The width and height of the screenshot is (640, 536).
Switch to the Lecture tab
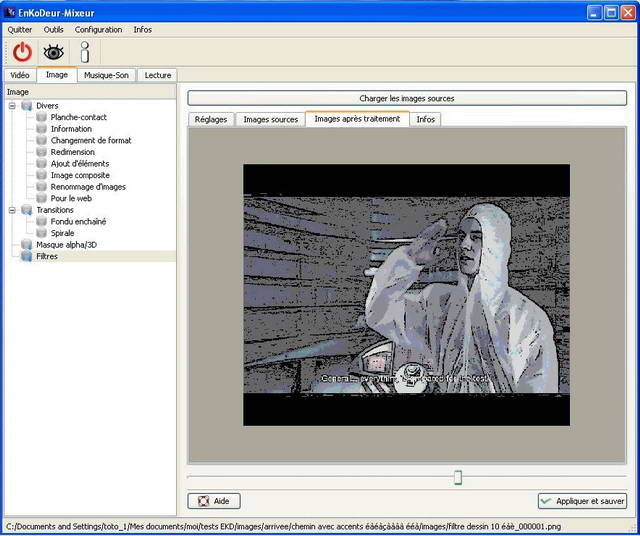click(x=158, y=76)
